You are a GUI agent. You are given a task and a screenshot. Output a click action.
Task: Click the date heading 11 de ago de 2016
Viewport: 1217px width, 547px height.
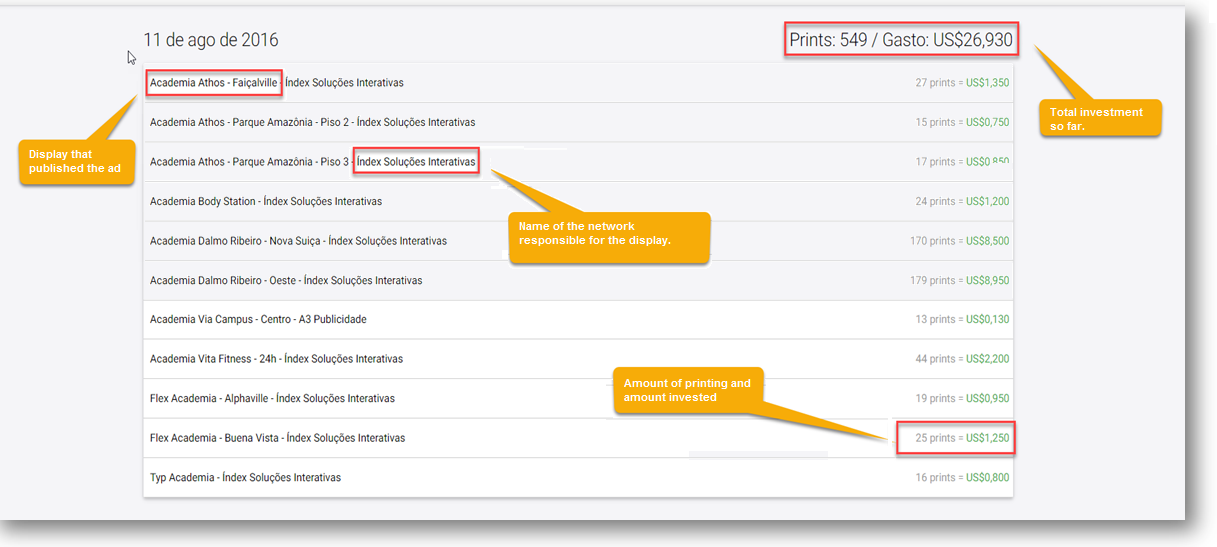click(x=211, y=40)
